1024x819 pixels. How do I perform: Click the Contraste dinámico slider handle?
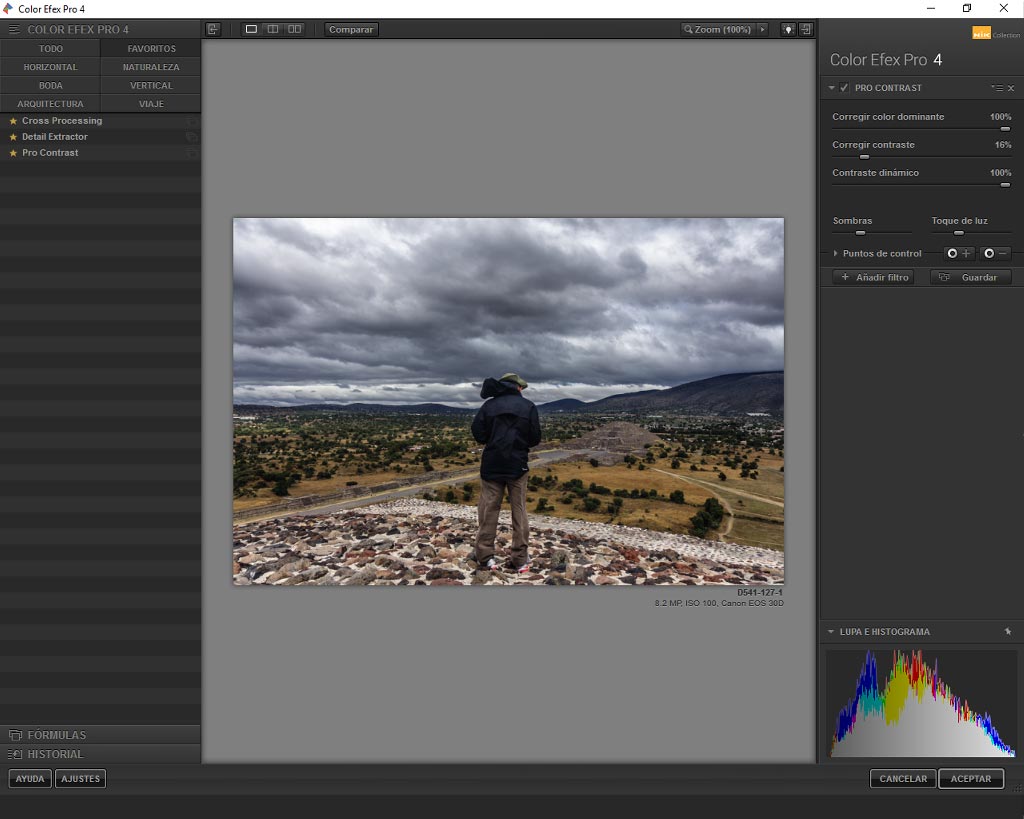click(x=1006, y=185)
